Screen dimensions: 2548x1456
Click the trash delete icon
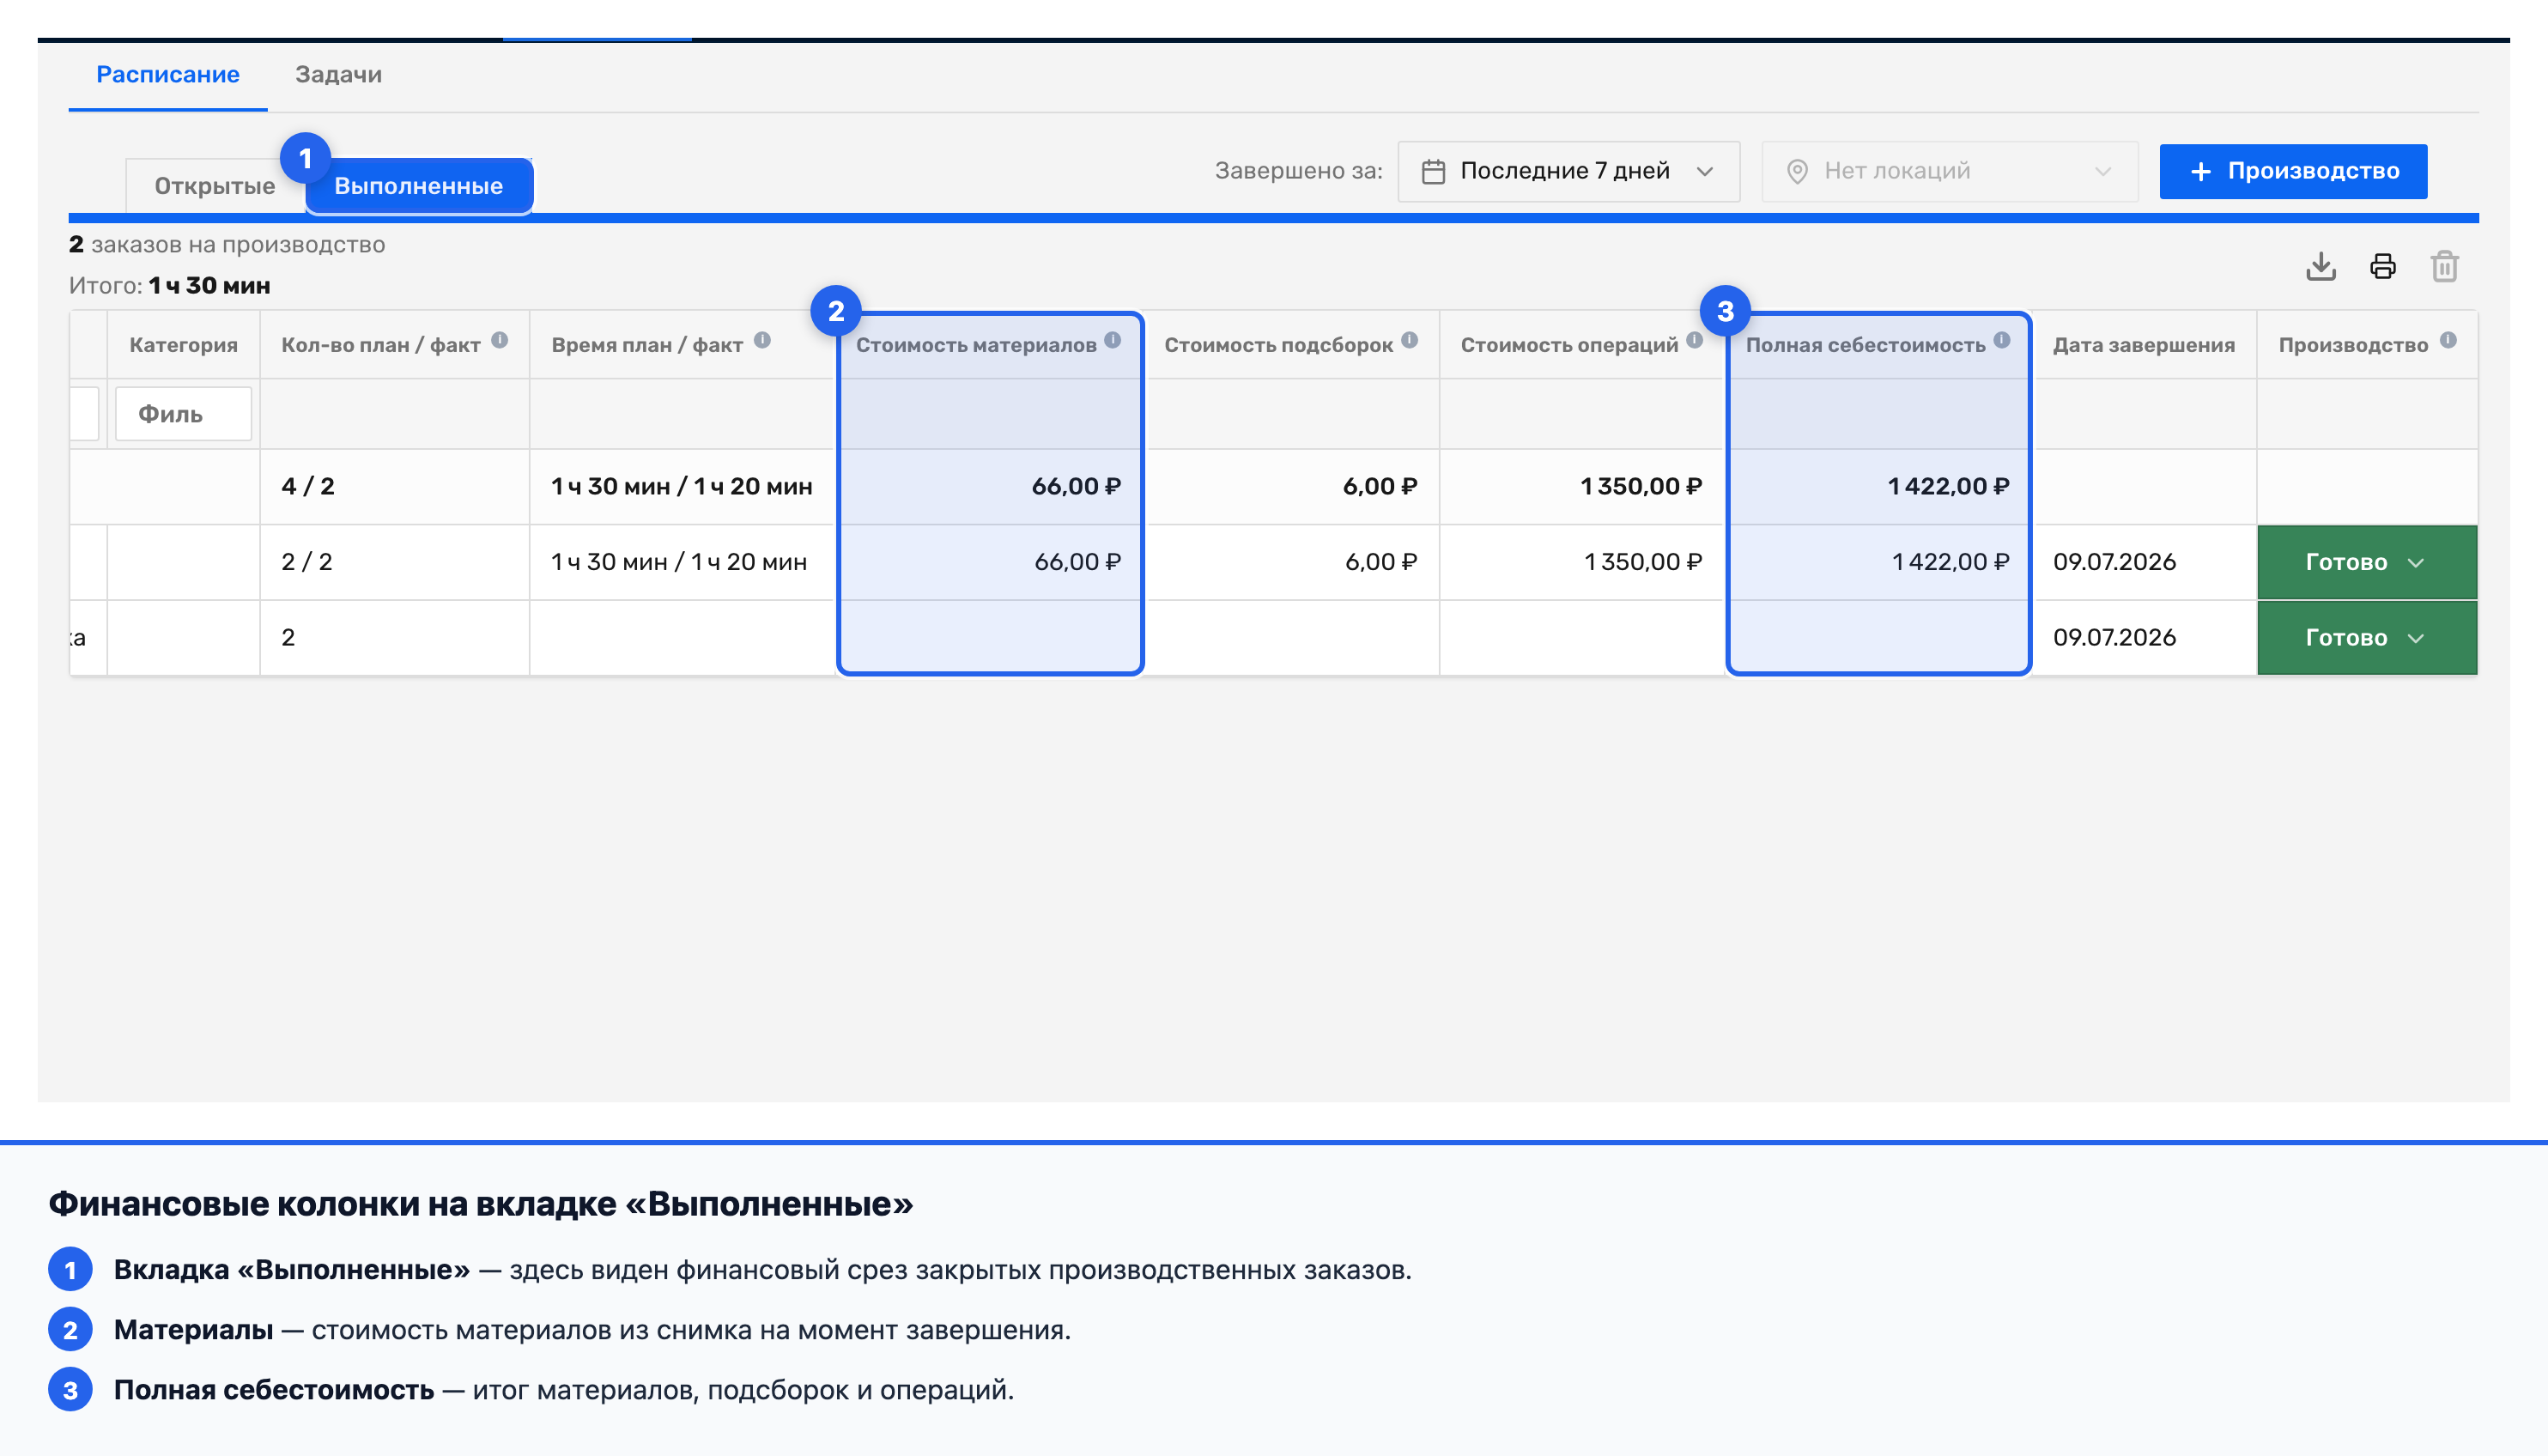[x=2445, y=266]
